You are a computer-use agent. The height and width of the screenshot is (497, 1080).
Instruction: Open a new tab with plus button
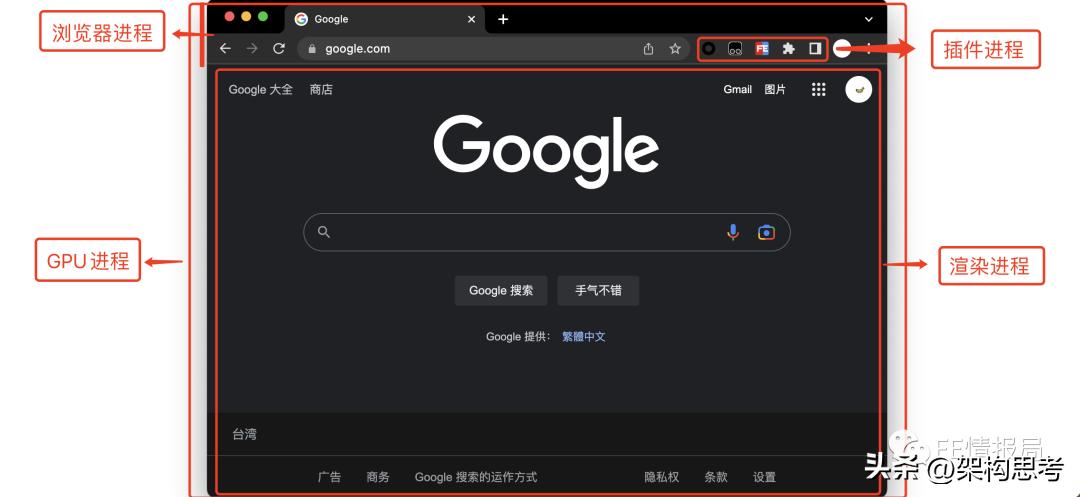pos(503,19)
